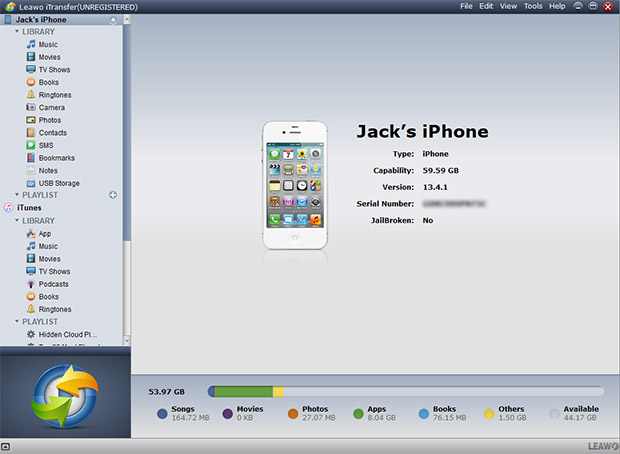Click the Notes item in sidebar
The height and width of the screenshot is (454, 620).
[x=48, y=171]
